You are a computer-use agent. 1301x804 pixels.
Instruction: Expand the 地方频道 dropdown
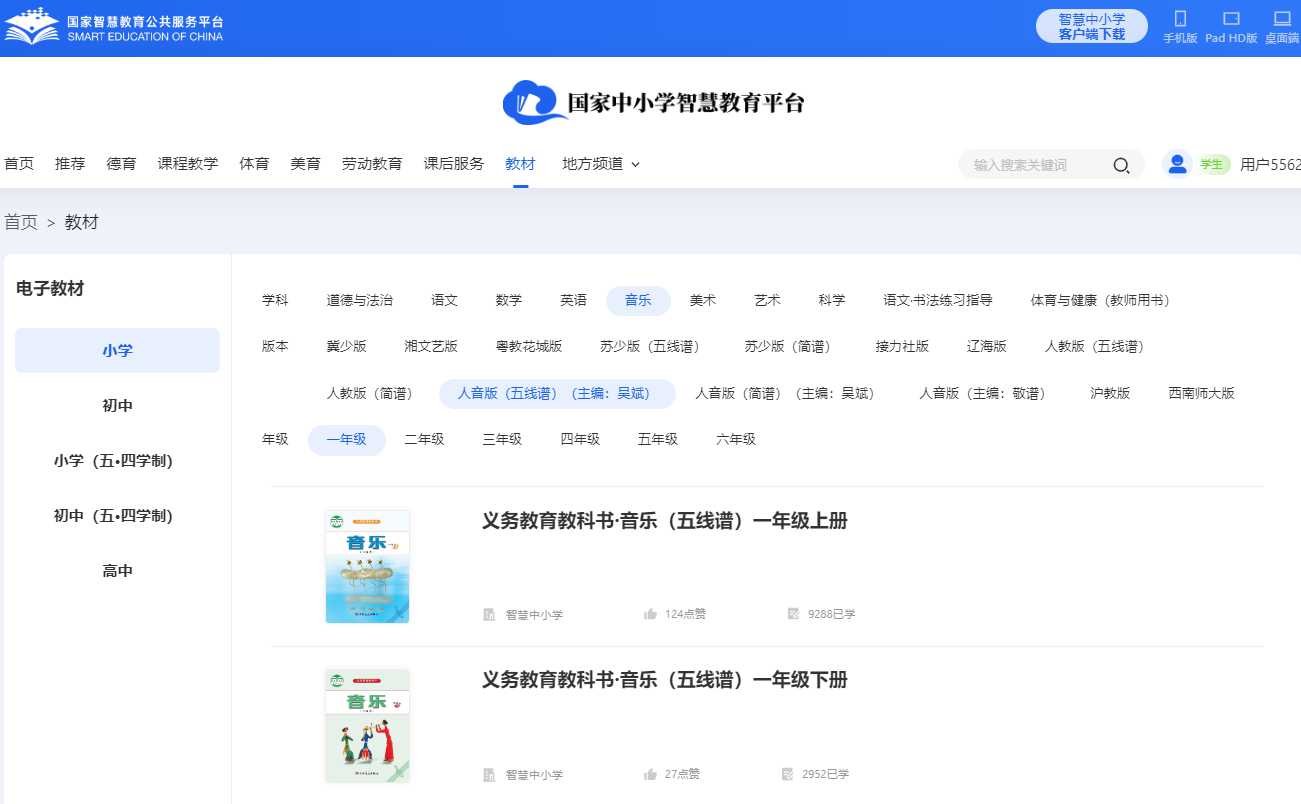(601, 164)
